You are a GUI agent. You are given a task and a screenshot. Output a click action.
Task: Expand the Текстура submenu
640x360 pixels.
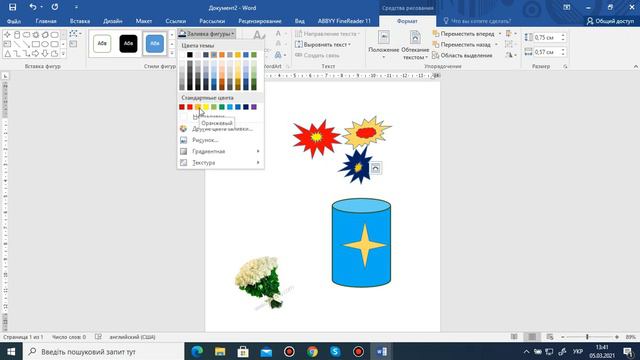220,162
